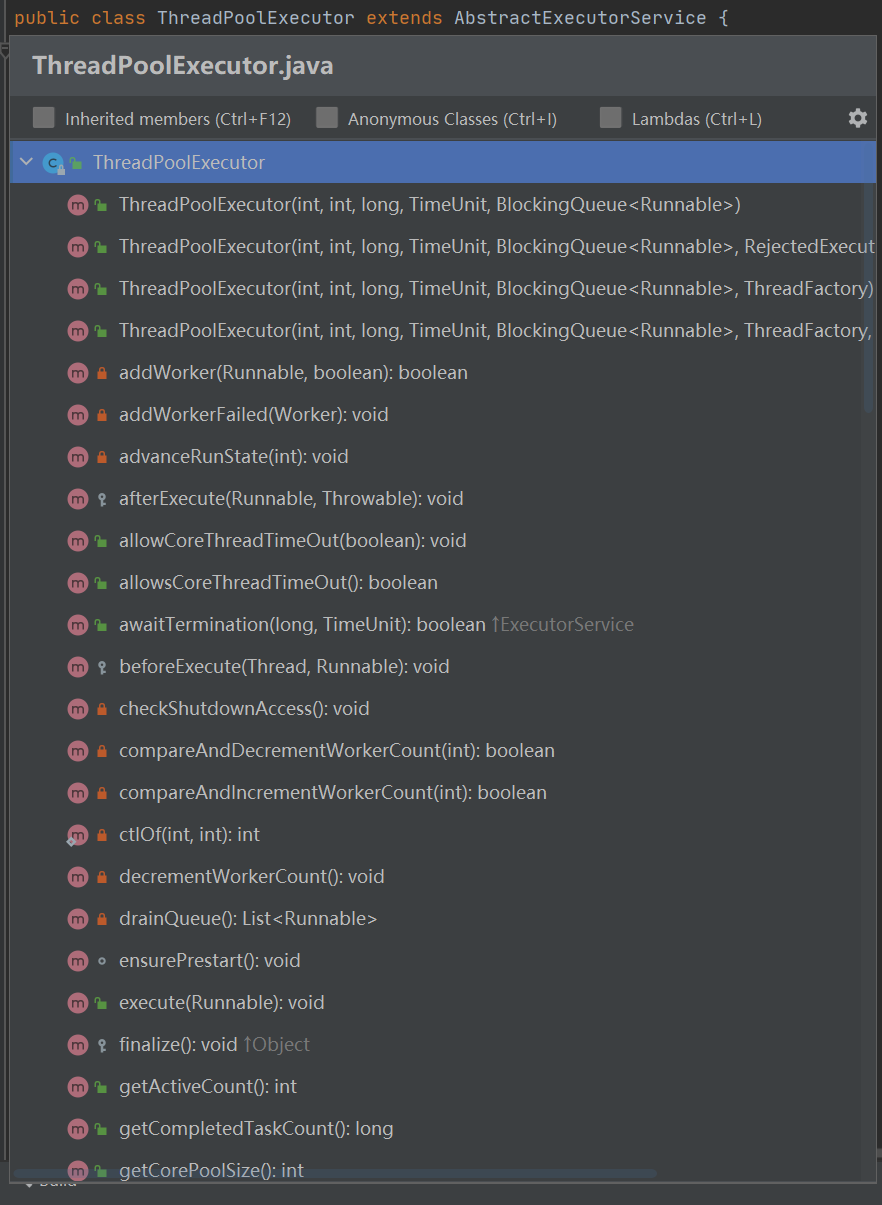This screenshot has height=1205, width=882.
Task: Click public lock icon on execute(Runnable) row
Action: coord(101,1003)
